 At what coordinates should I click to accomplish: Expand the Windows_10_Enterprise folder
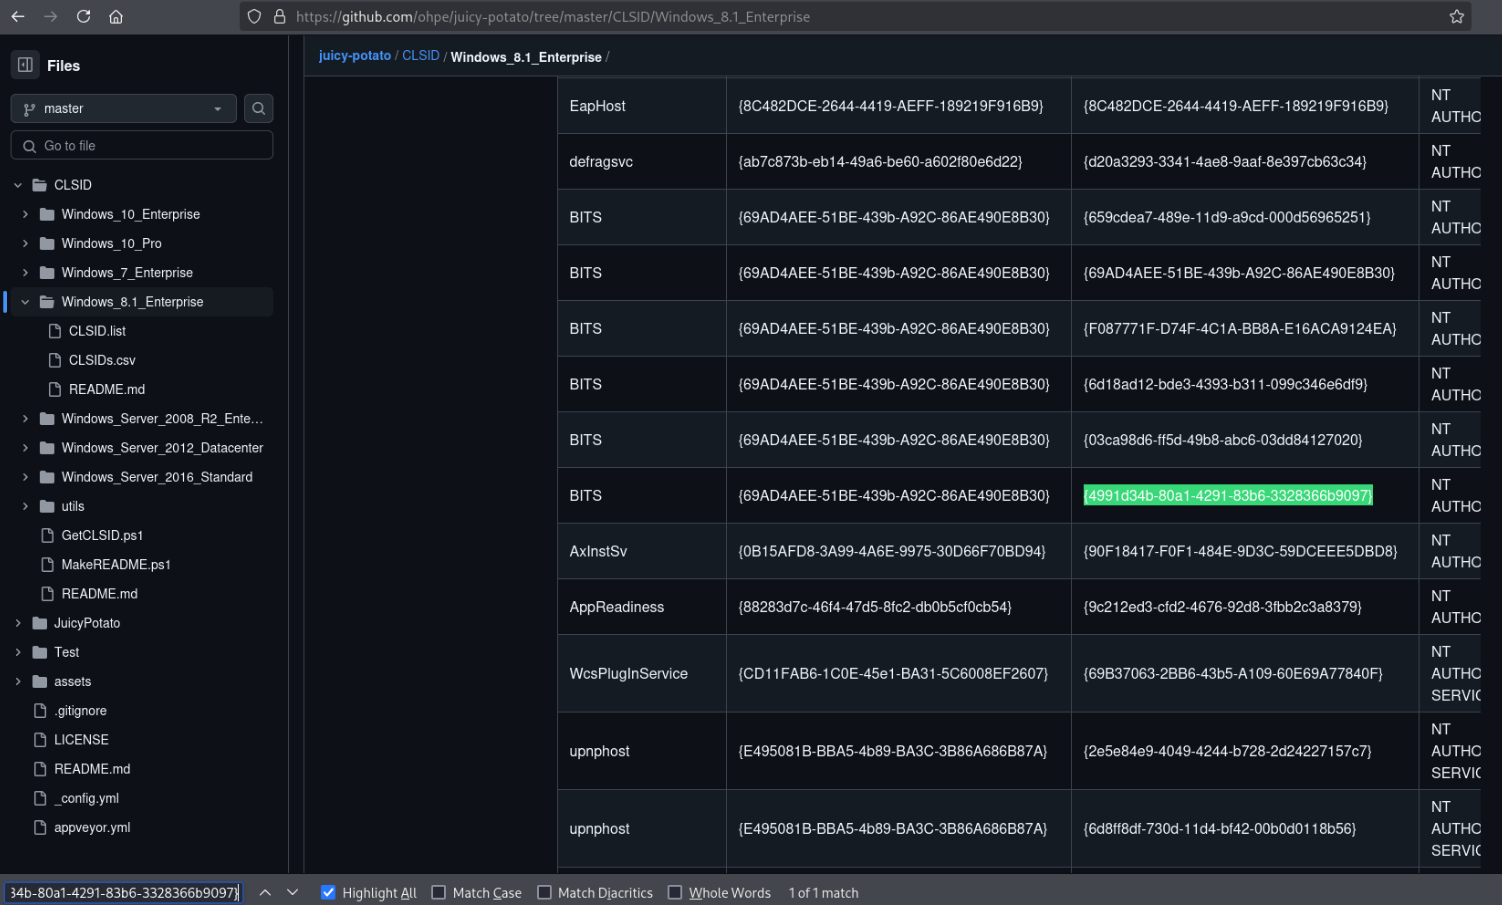(x=25, y=214)
